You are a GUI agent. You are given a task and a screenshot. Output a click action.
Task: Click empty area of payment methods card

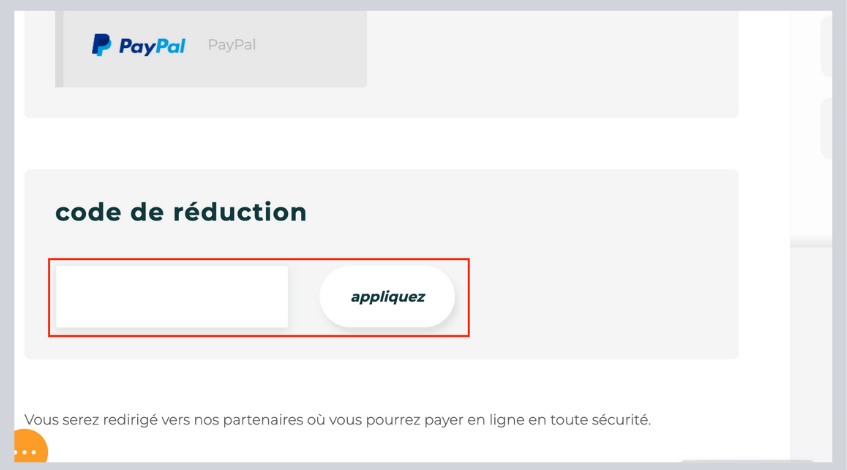550,60
